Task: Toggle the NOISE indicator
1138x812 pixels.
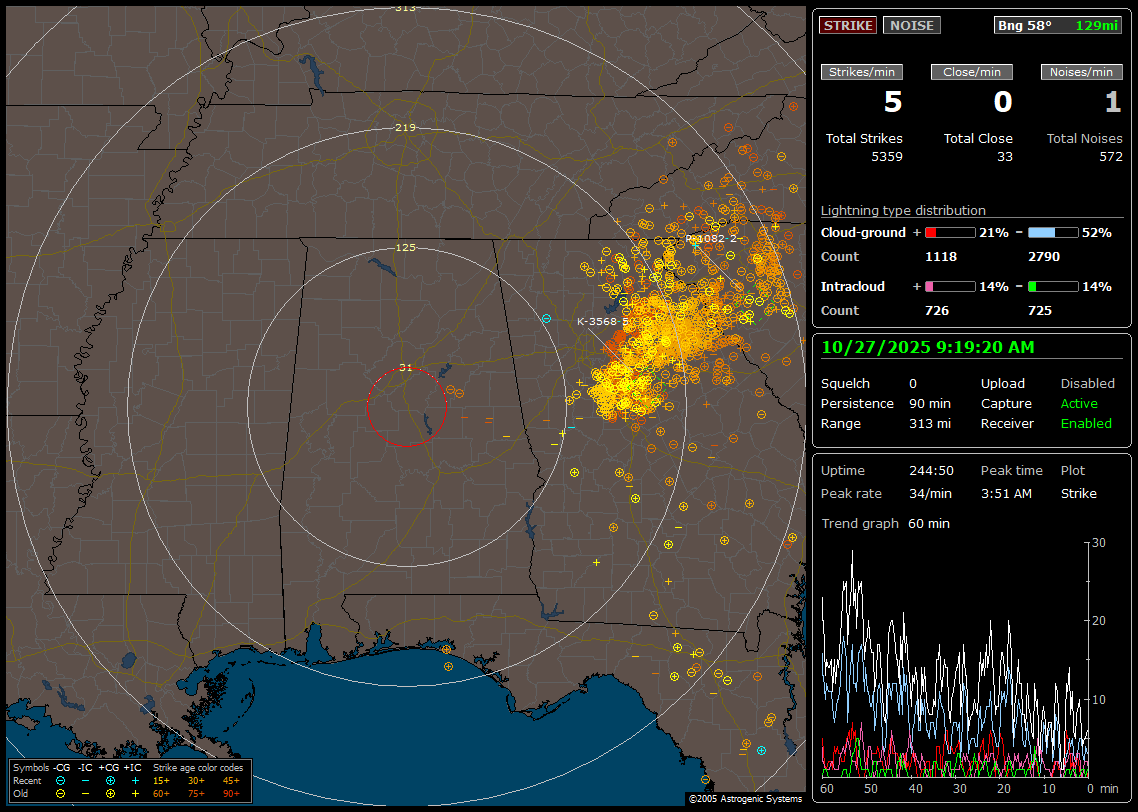Action: (x=911, y=26)
